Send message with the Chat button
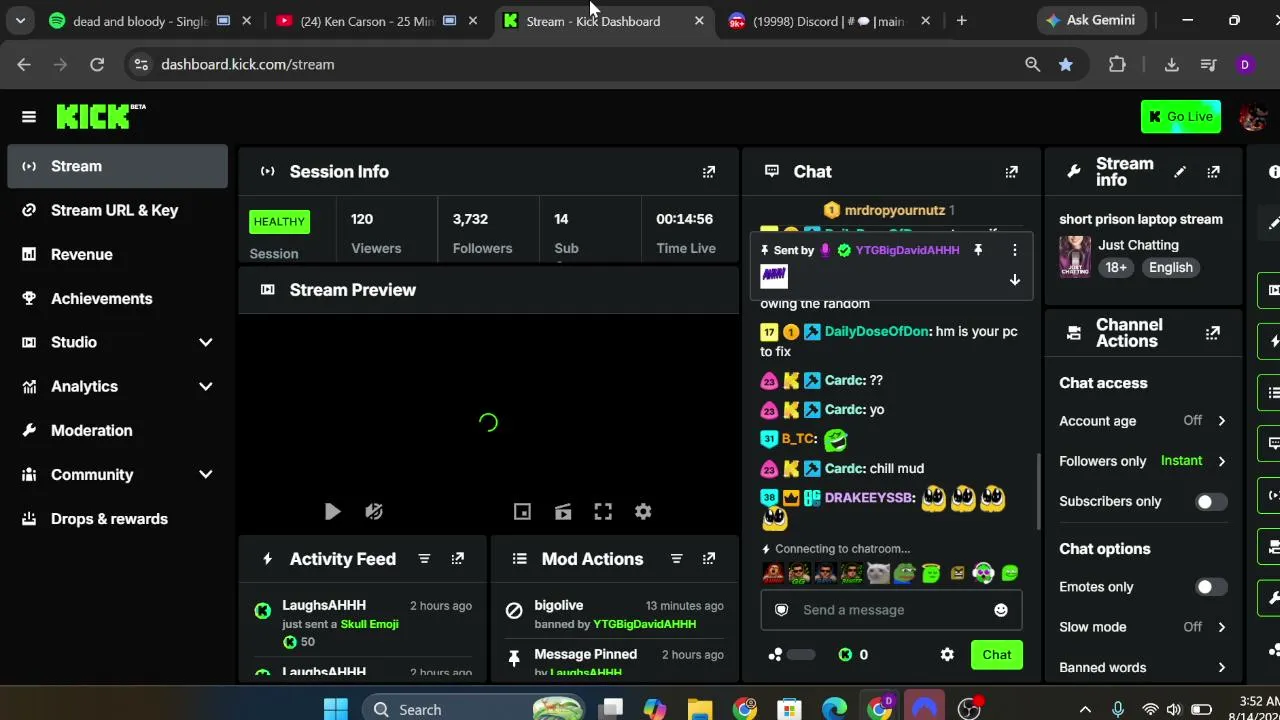This screenshot has height=720, width=1280. 997,655
